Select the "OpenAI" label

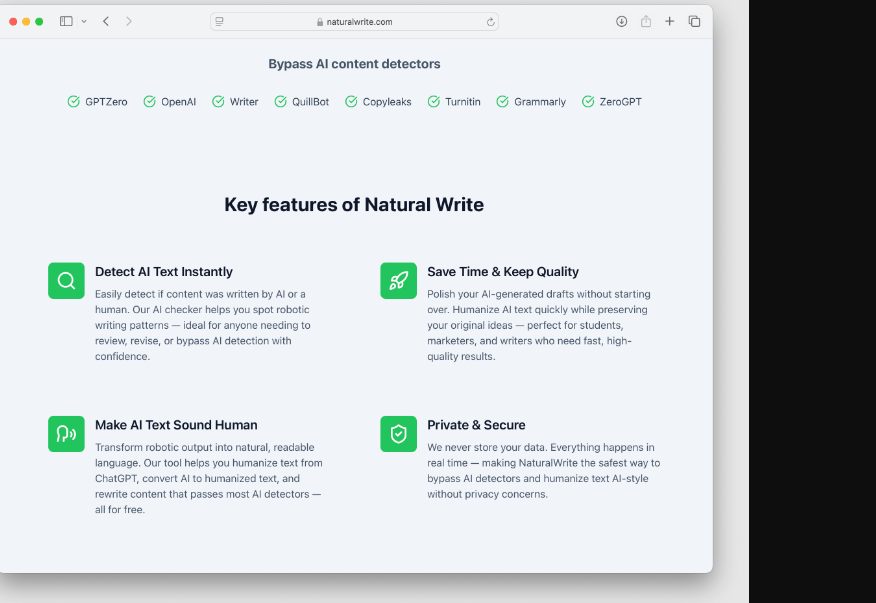[178, 102]
